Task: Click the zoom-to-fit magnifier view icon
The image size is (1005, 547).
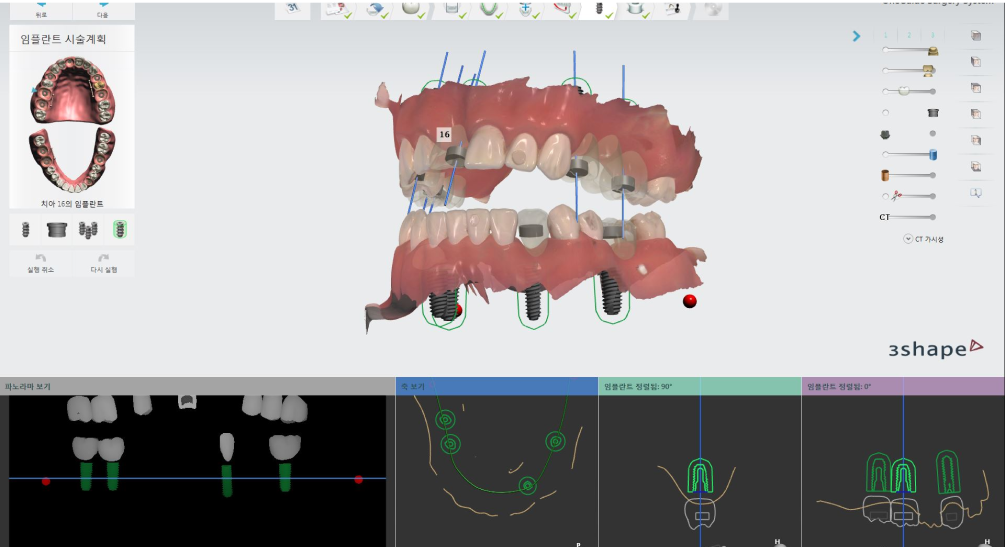Action: (x=975, y=192)
